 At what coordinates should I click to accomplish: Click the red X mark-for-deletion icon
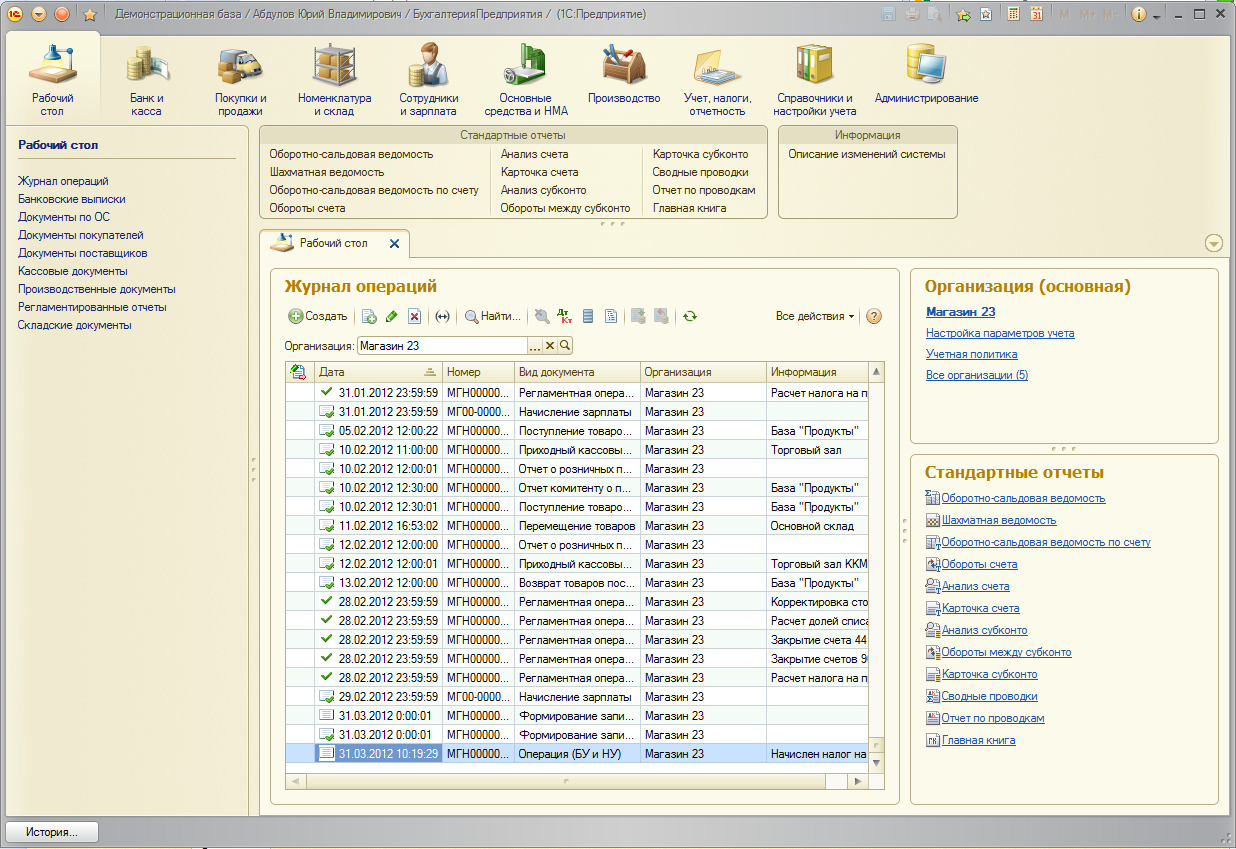414,316
